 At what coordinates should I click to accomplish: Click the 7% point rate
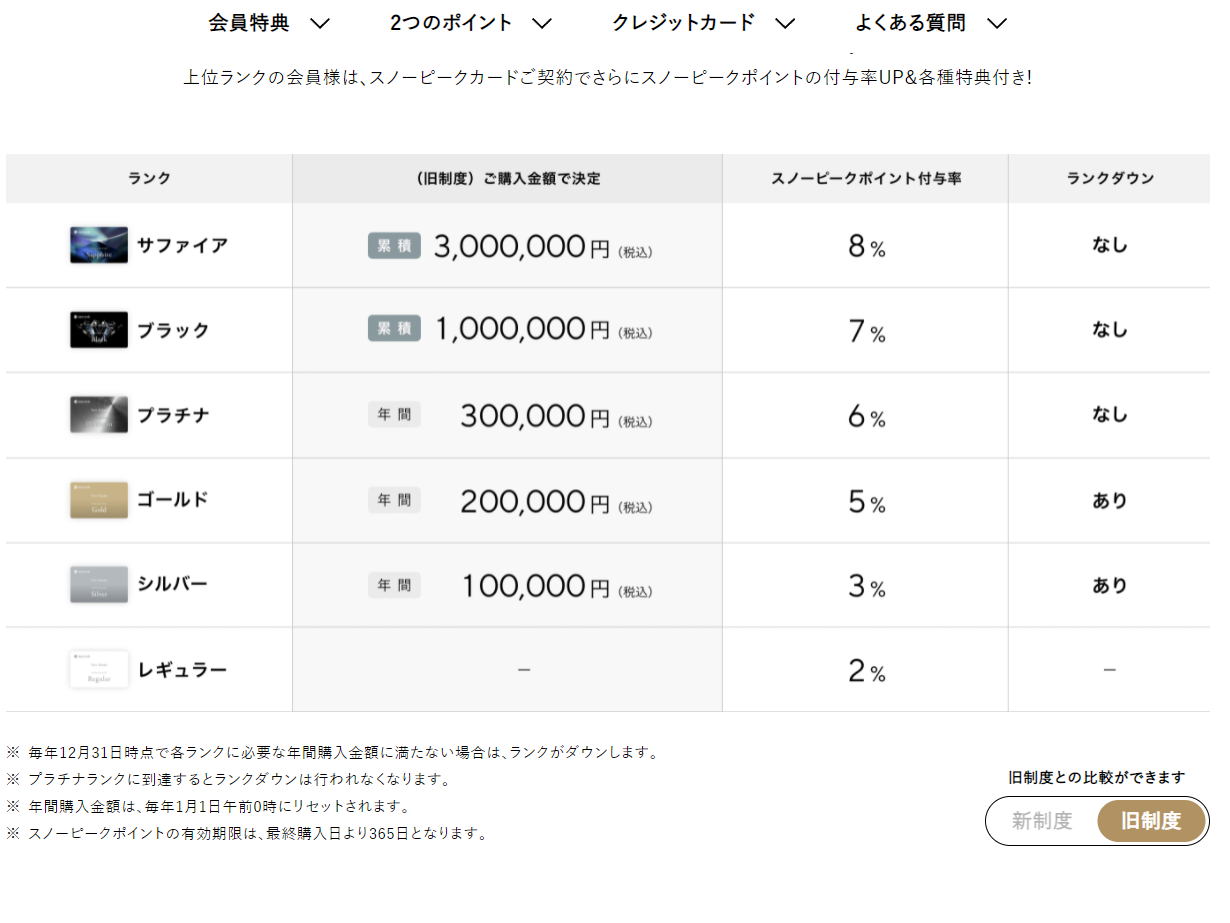pos(866,332)
